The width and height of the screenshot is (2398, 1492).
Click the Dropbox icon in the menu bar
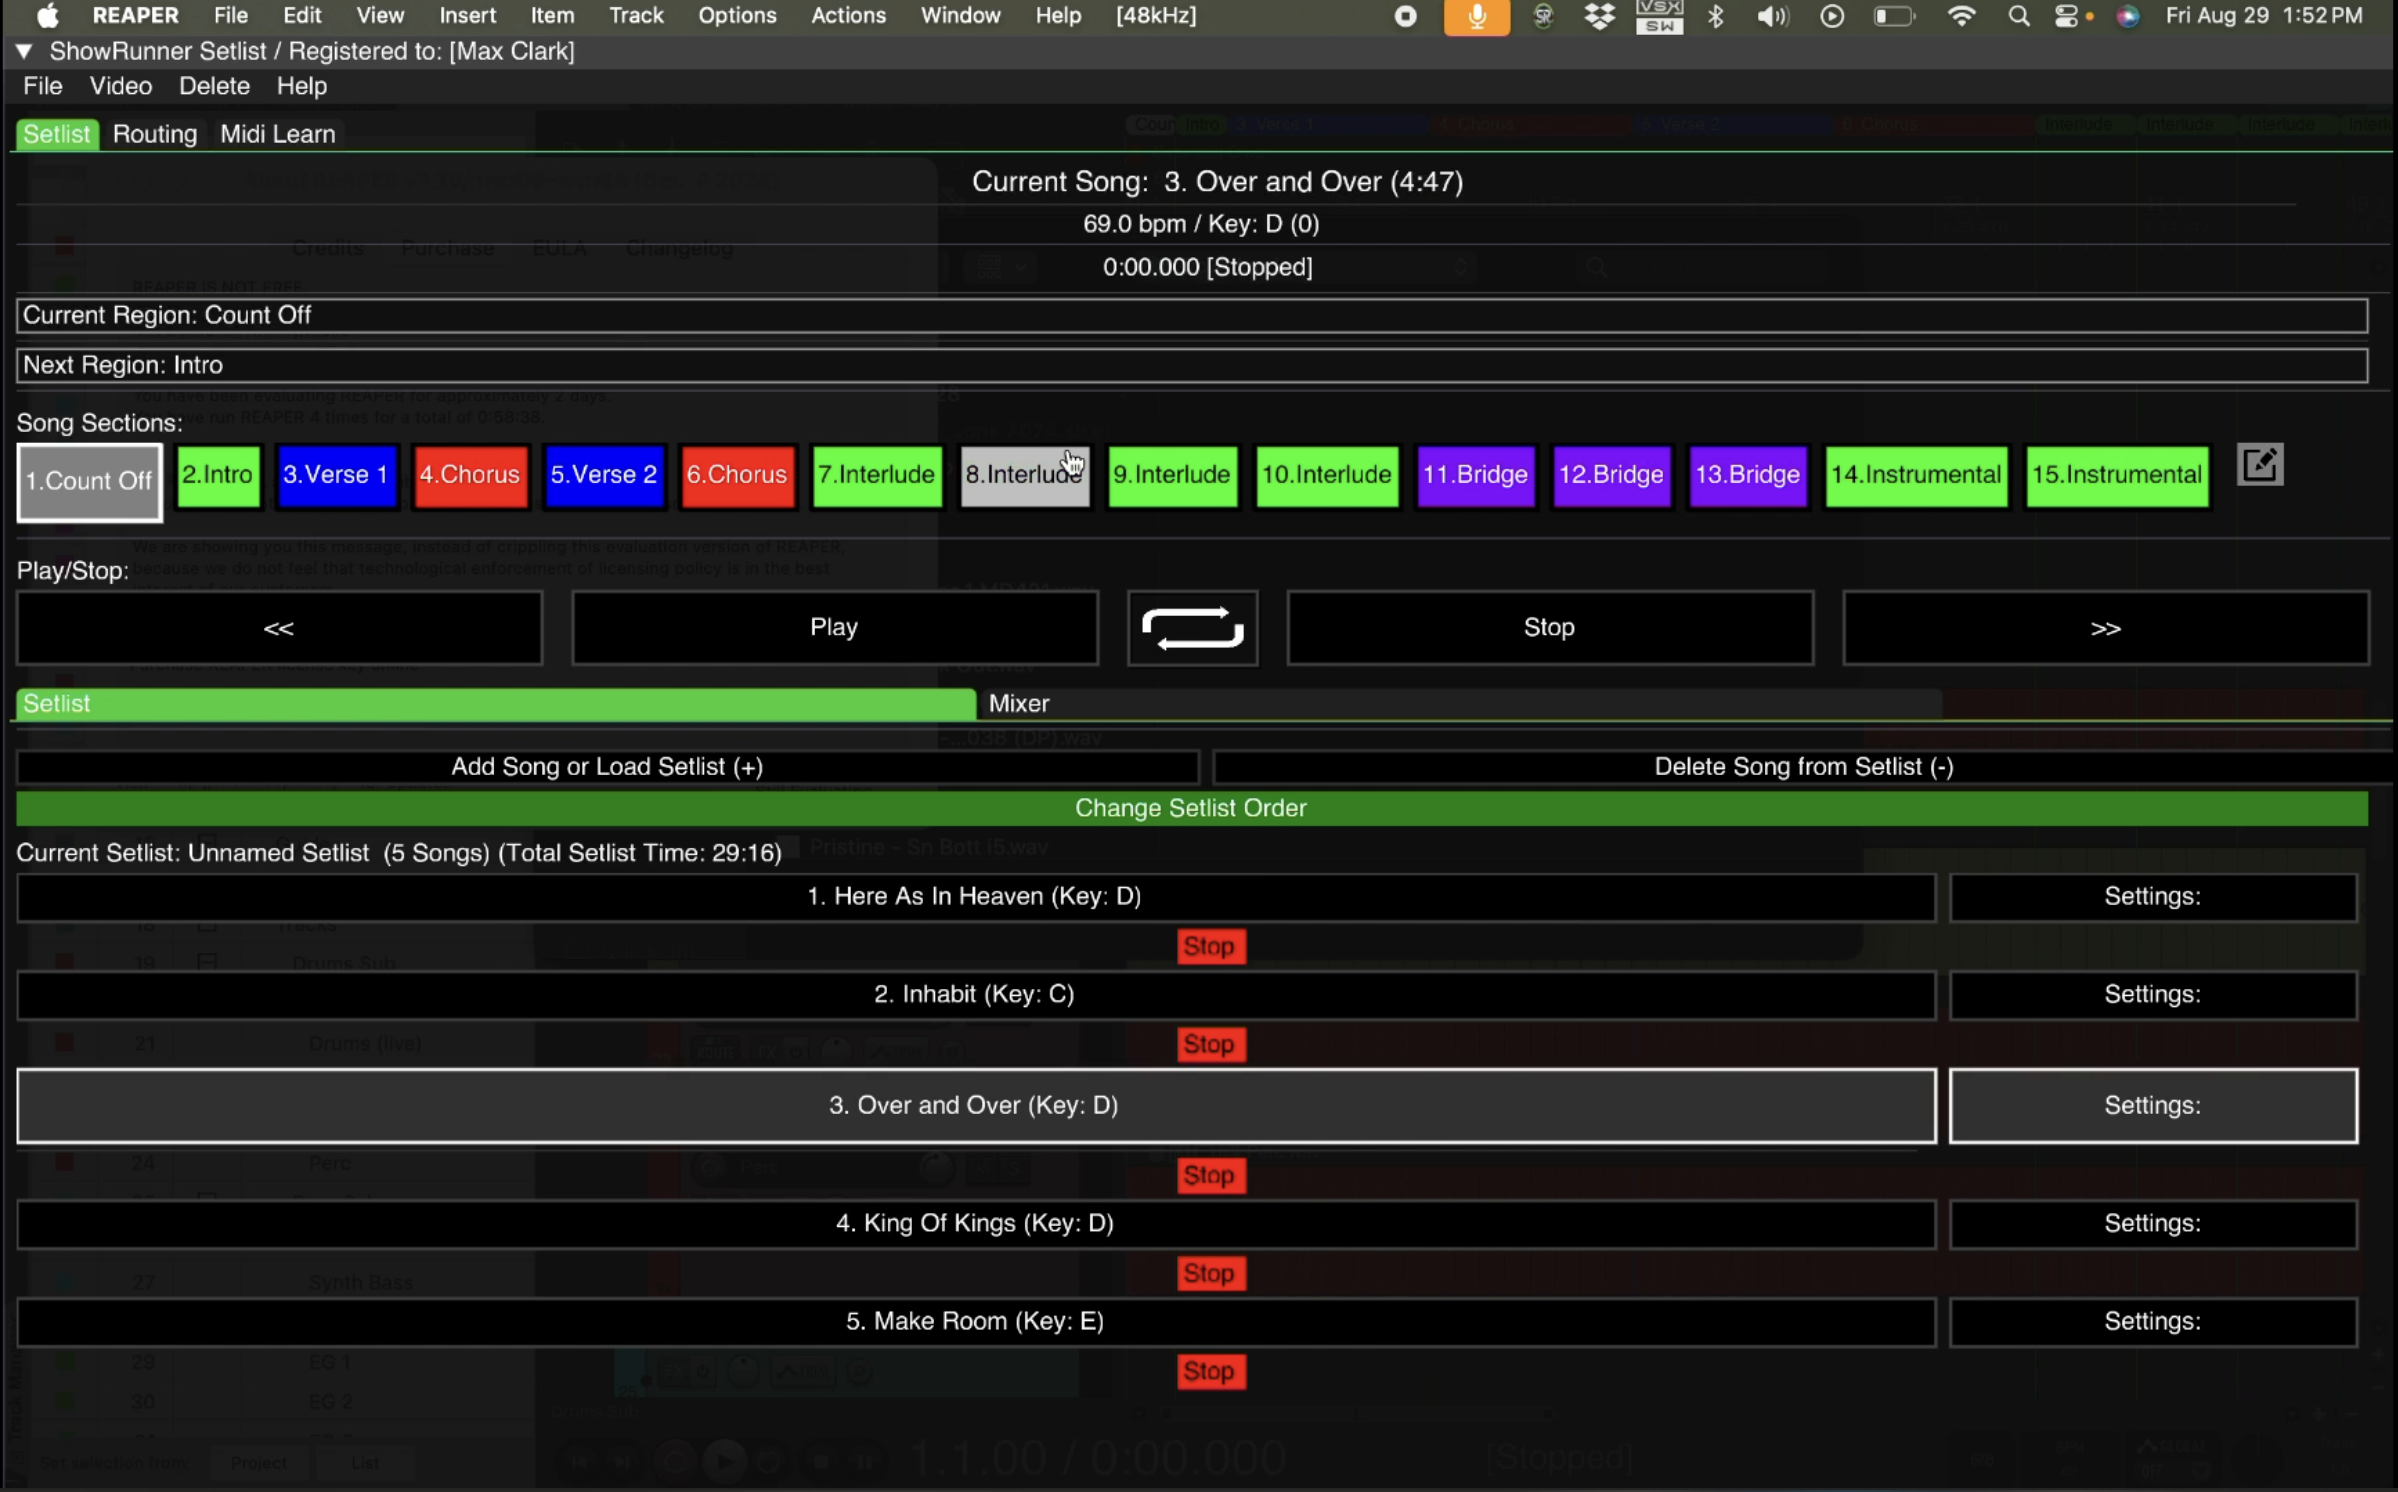[x=1600, y=15]
